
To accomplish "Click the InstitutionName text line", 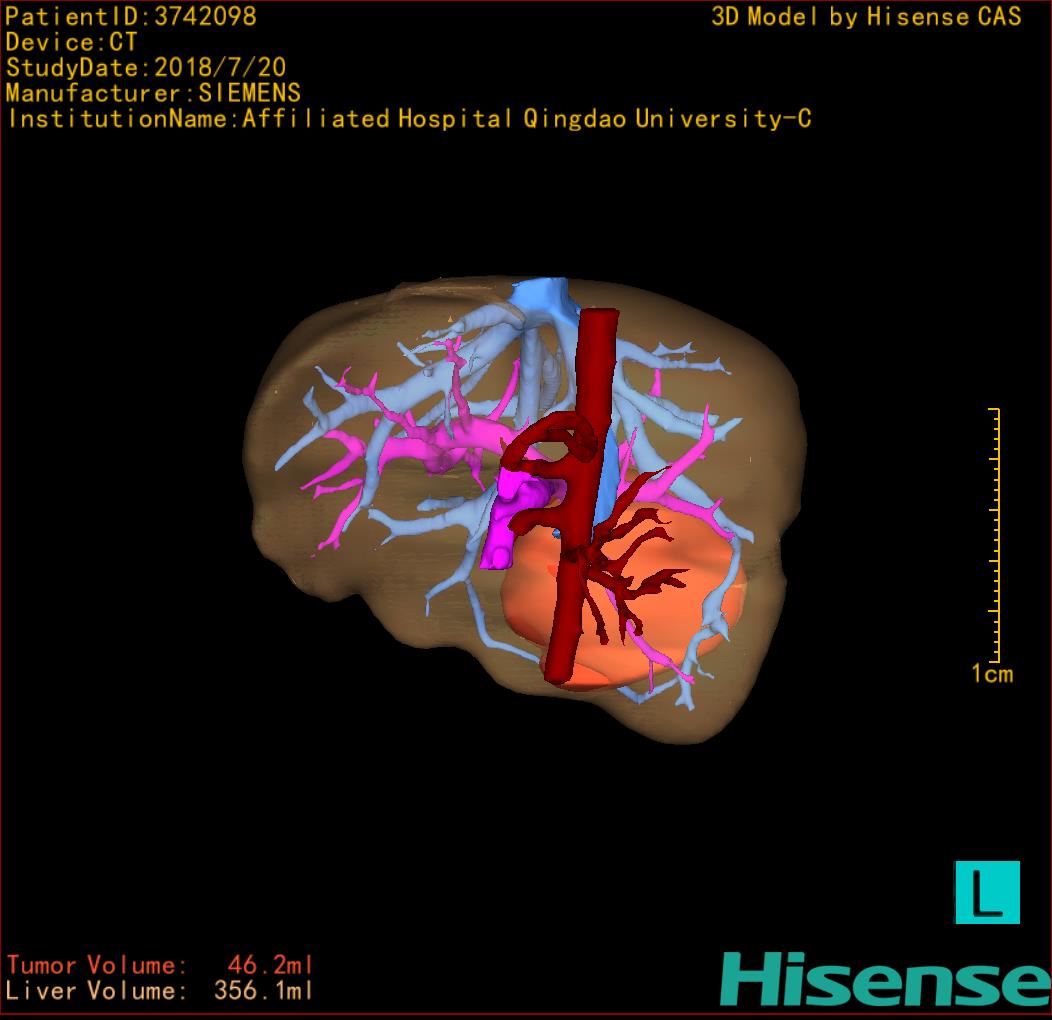I will coord(408,119).
